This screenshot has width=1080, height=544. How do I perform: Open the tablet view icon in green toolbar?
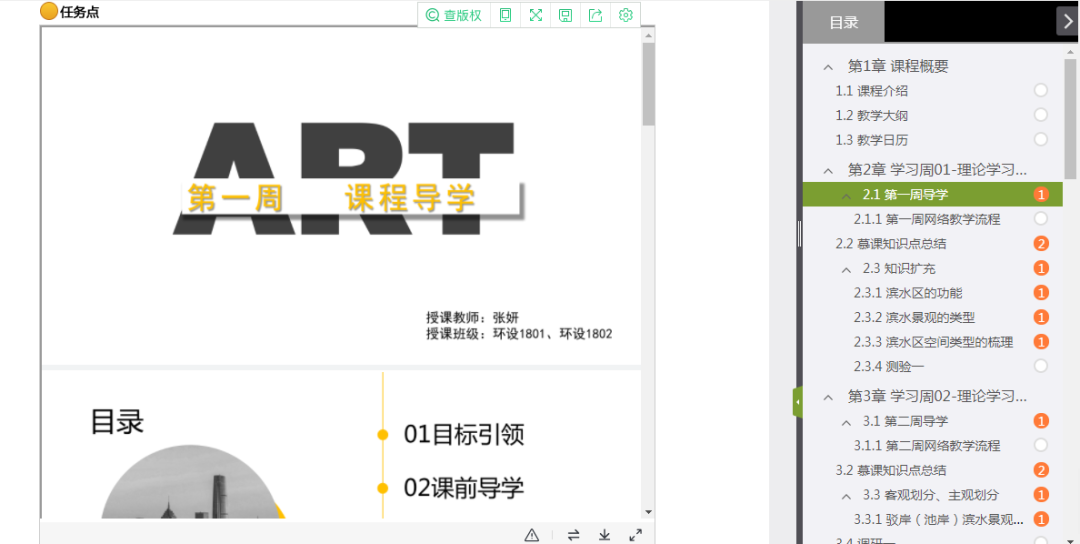click(506, 15)
